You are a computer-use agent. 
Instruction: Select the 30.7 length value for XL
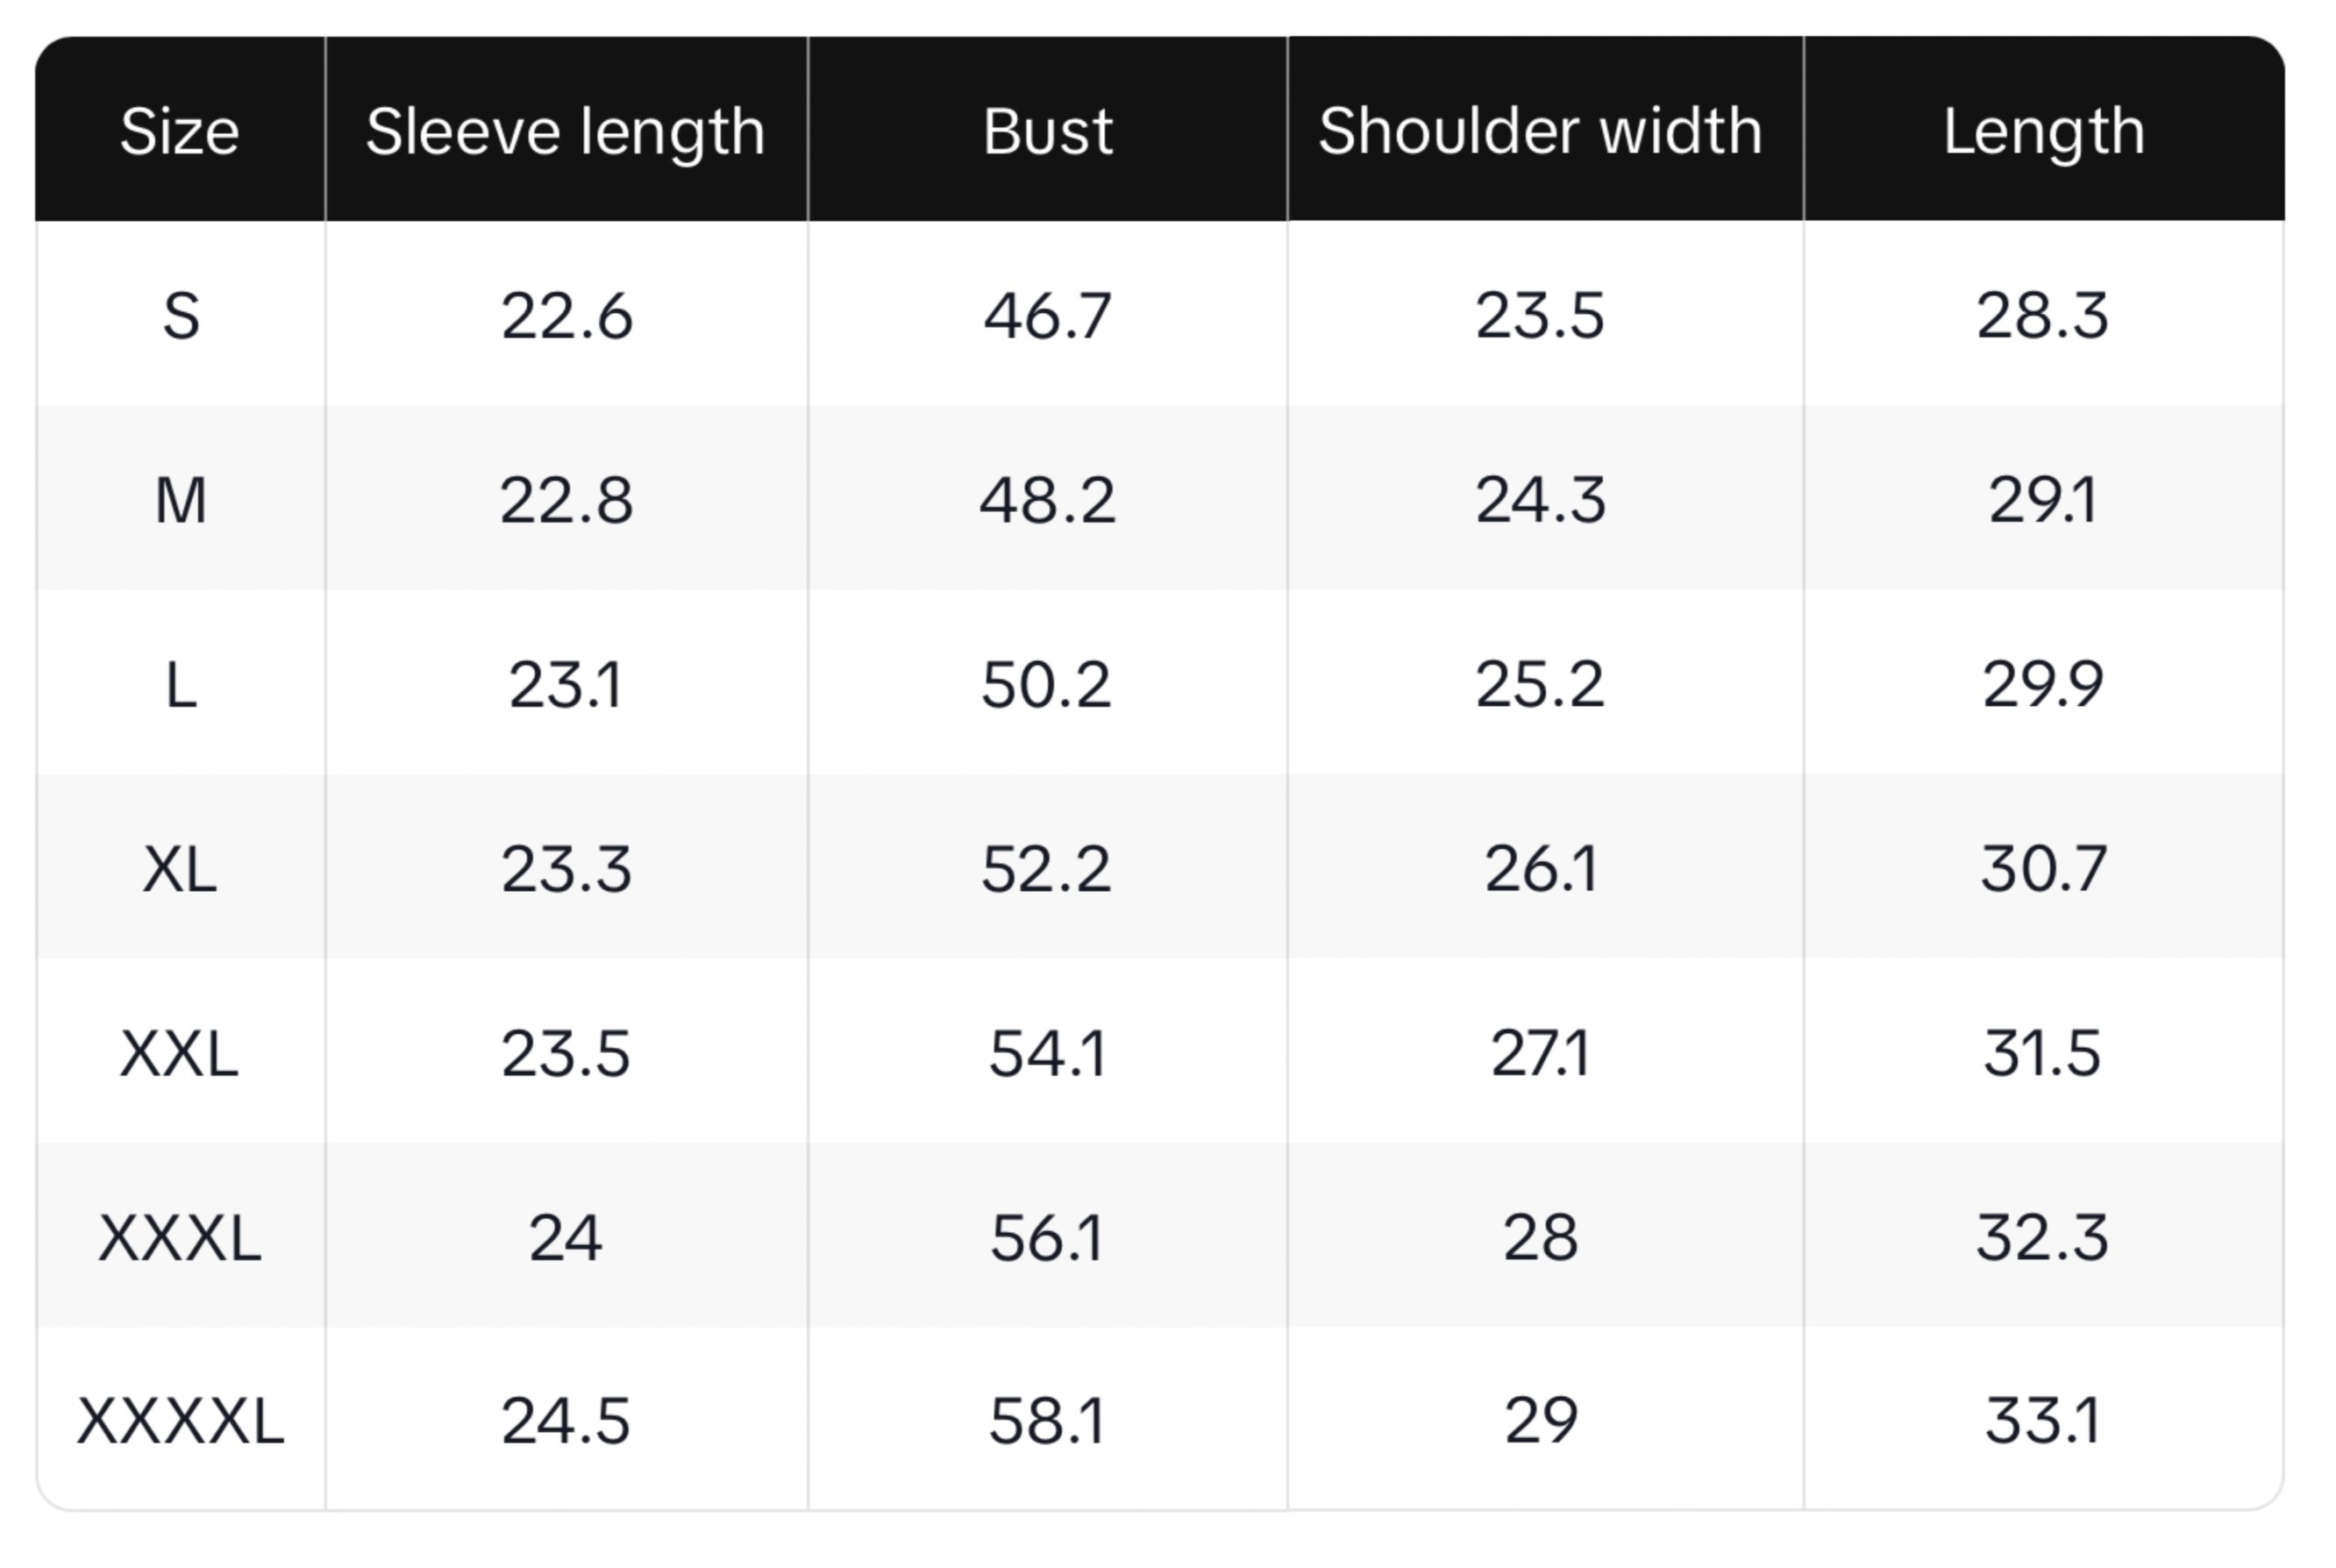[x=2043, y=869]
